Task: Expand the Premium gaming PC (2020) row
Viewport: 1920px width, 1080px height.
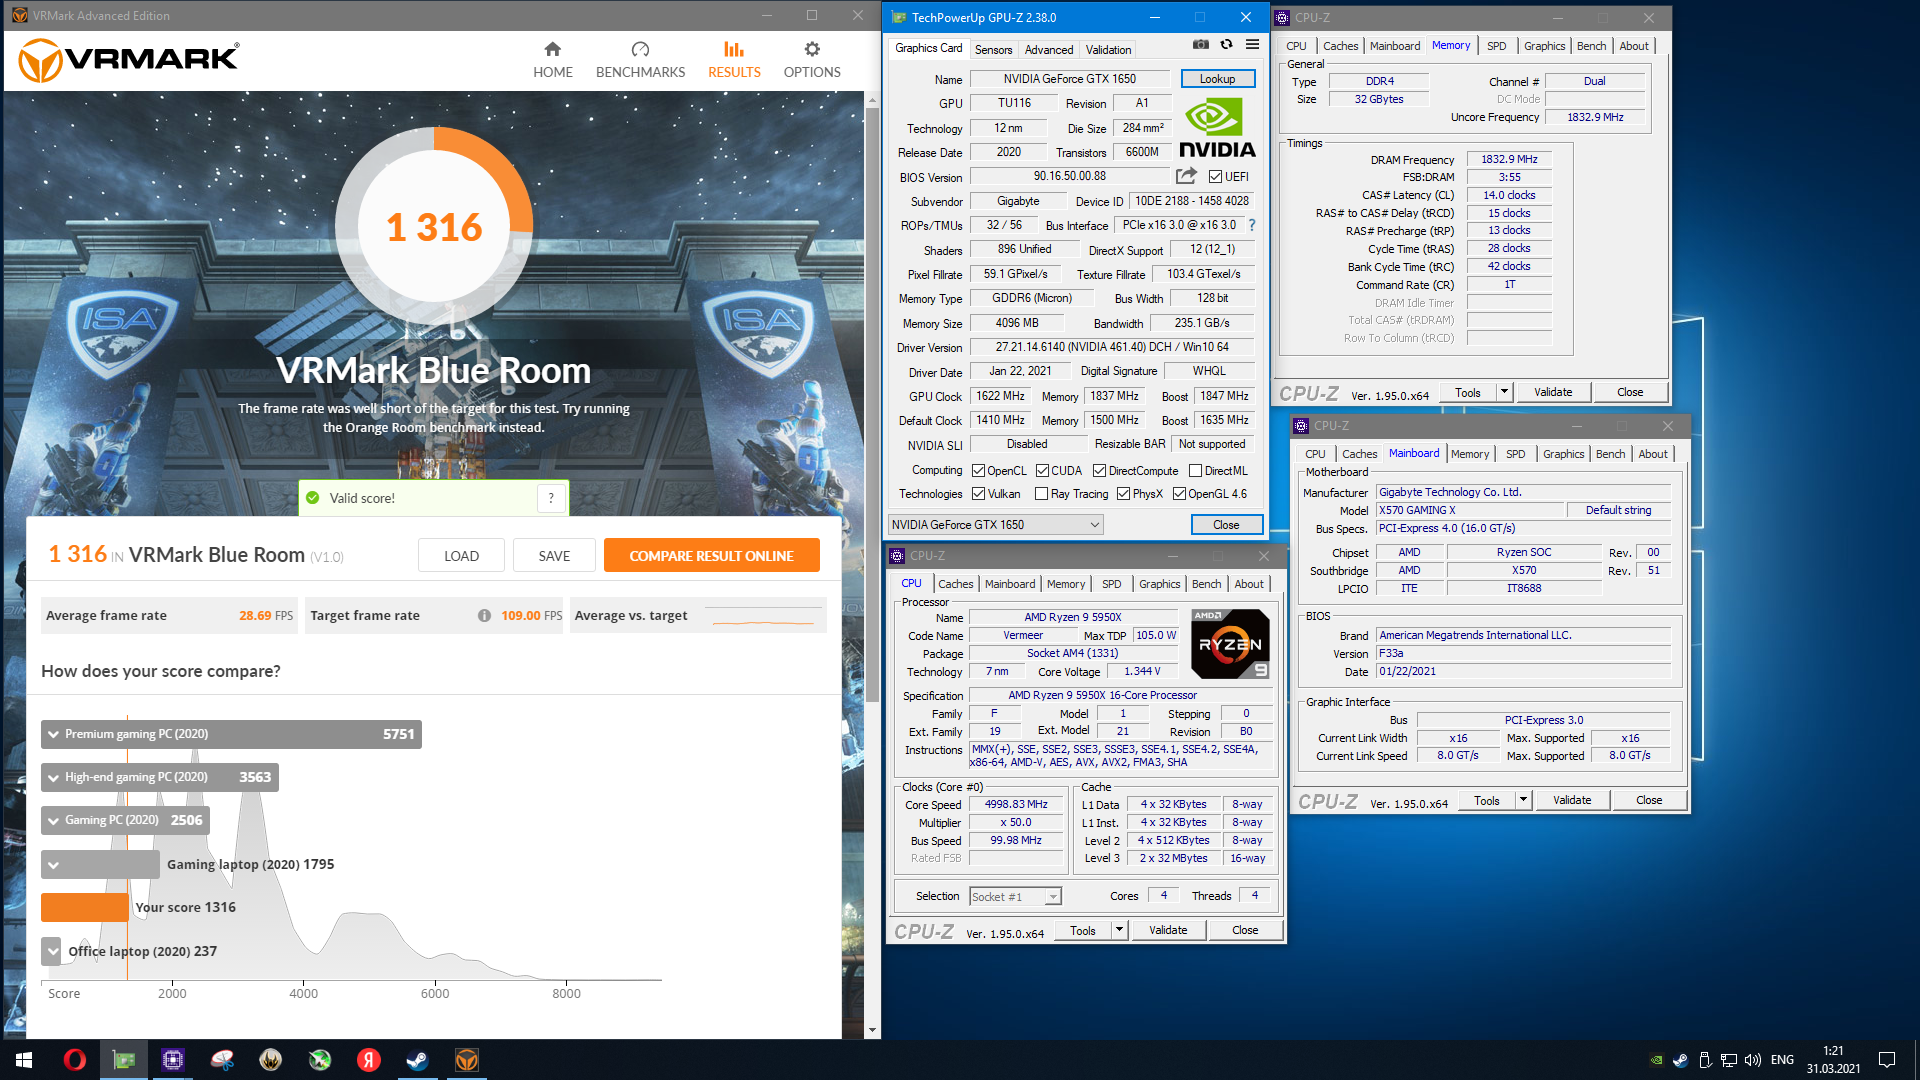Action: coord(231,734)
